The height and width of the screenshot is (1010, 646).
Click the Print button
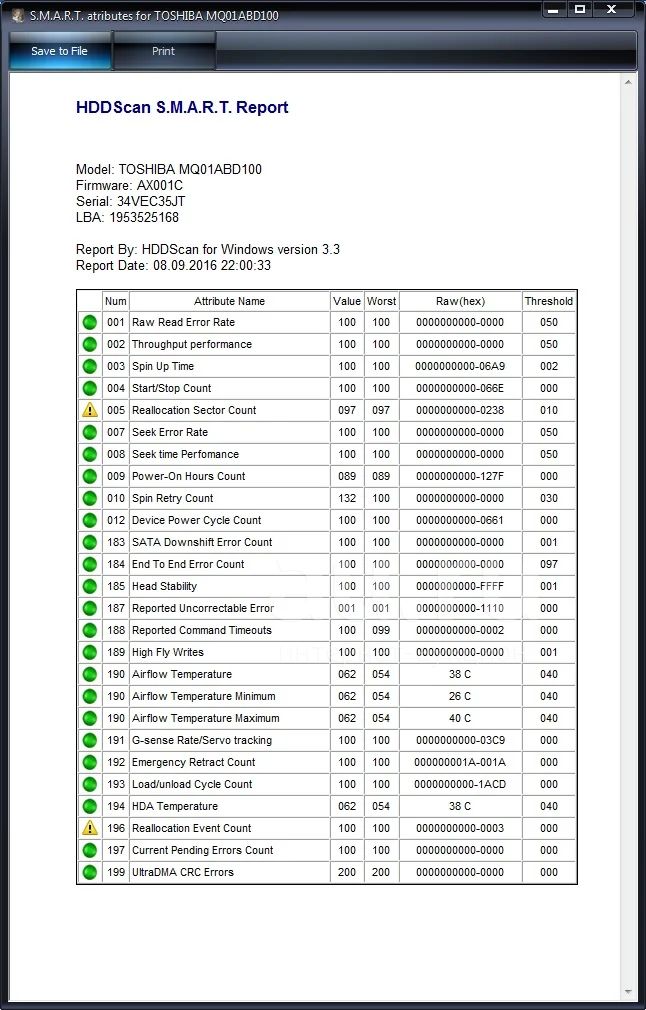tap(164, 51)
